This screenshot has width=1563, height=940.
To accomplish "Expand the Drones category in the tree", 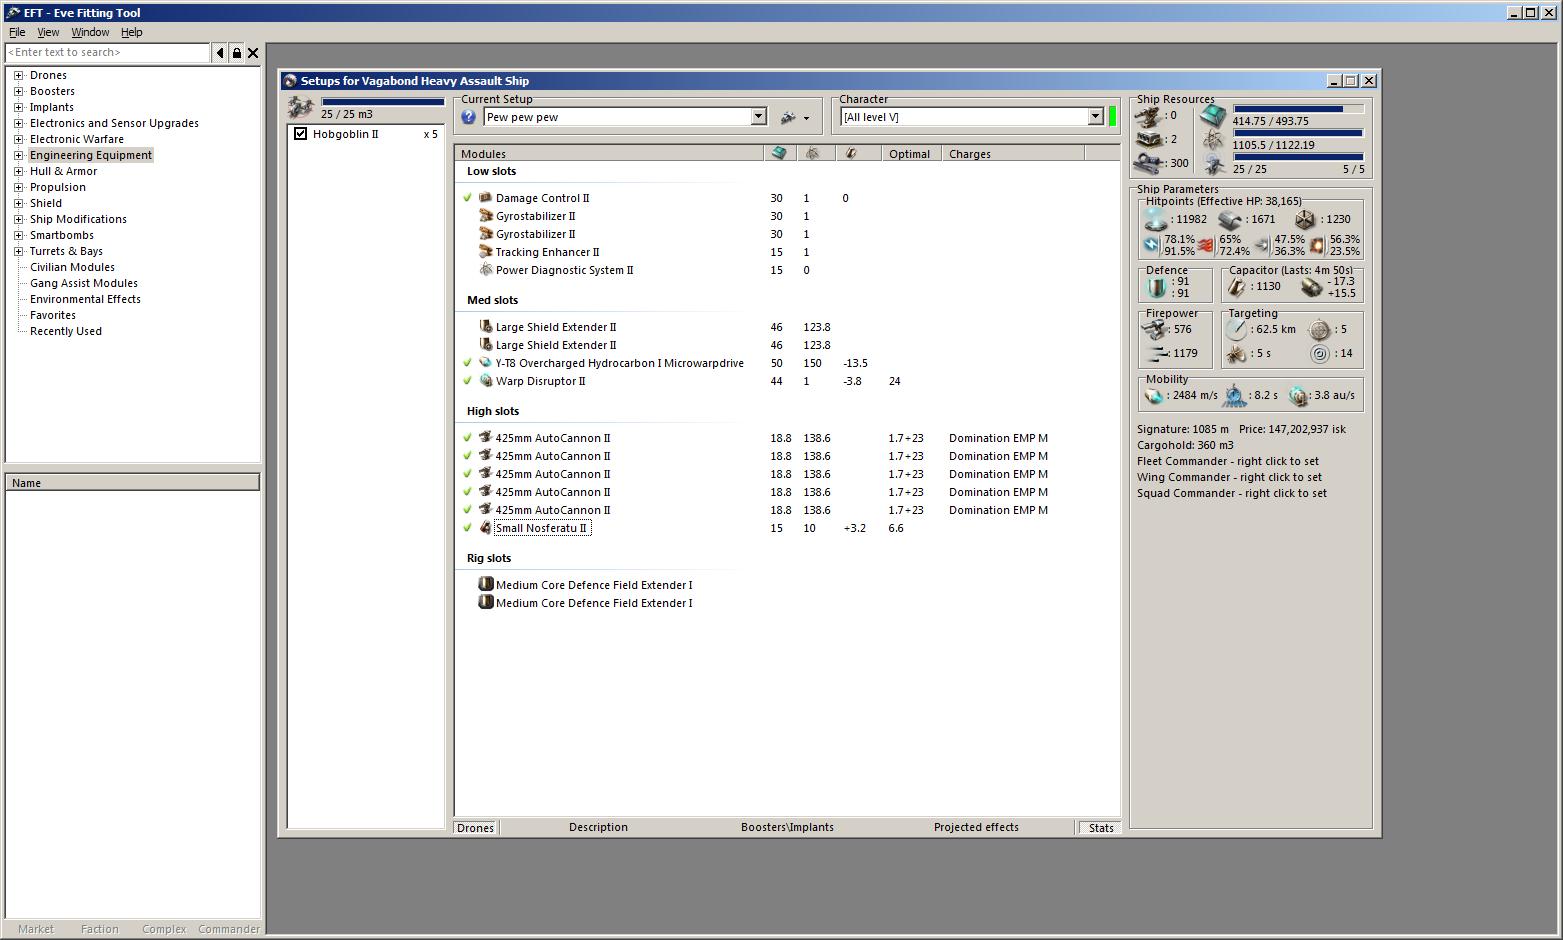I will [18, 75].
